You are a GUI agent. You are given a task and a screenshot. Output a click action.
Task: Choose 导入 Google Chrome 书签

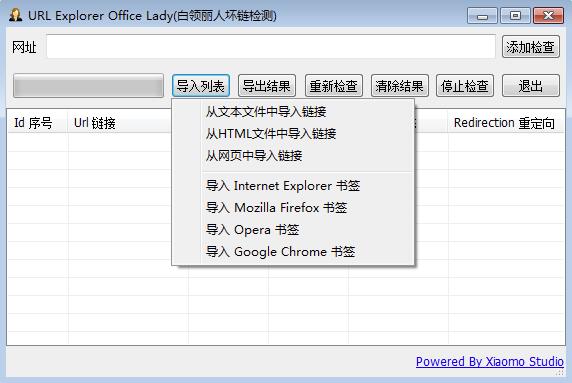293,252
